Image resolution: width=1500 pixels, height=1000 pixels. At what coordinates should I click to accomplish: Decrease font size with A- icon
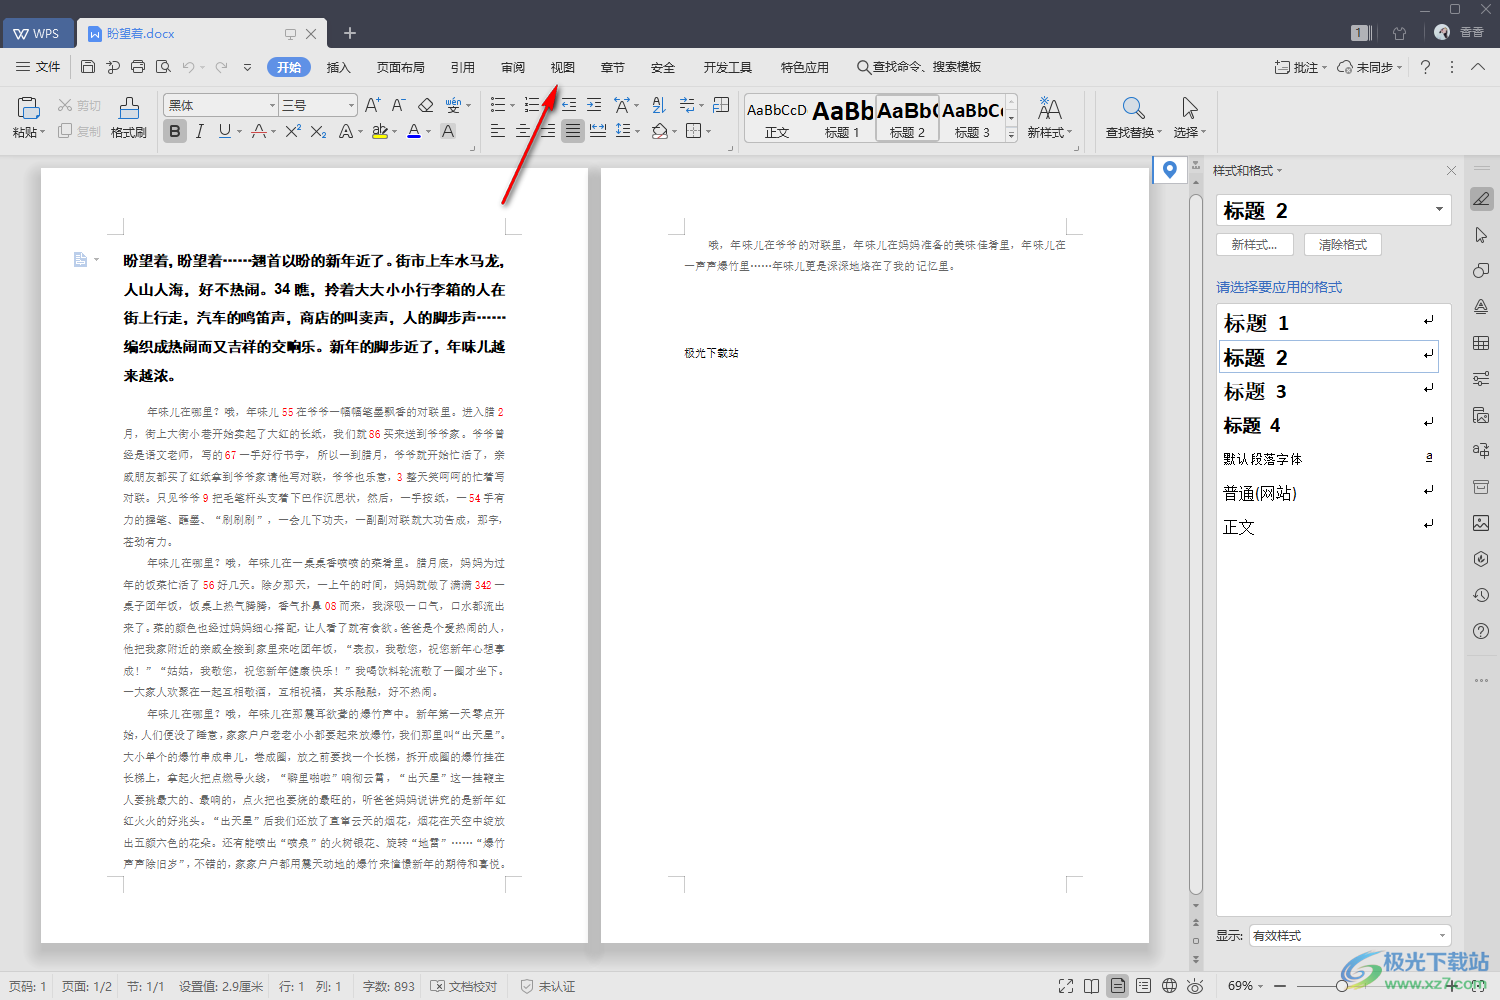pos(398,105)
